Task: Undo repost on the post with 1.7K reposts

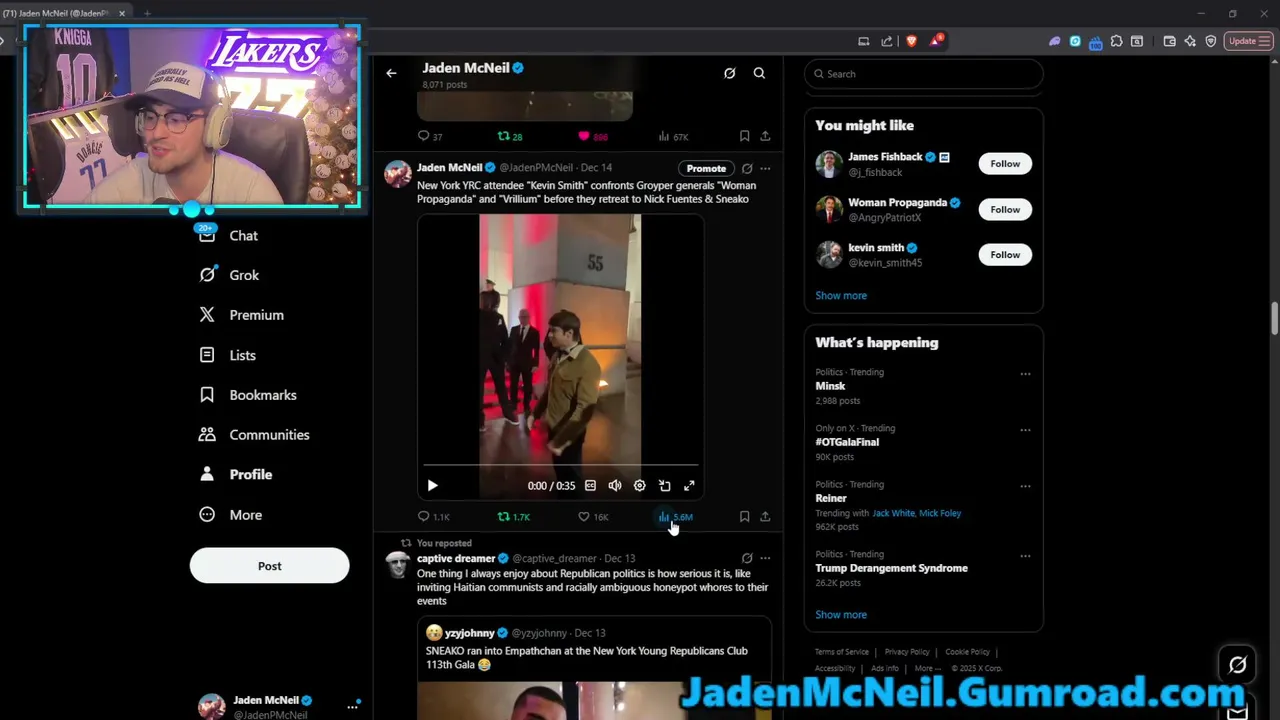Action: 513,517
